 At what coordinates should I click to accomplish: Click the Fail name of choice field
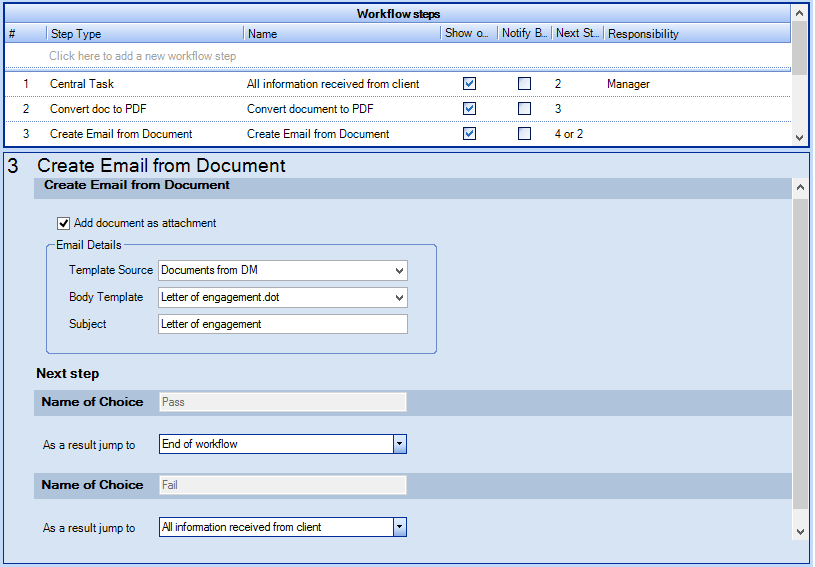point(283,485)
